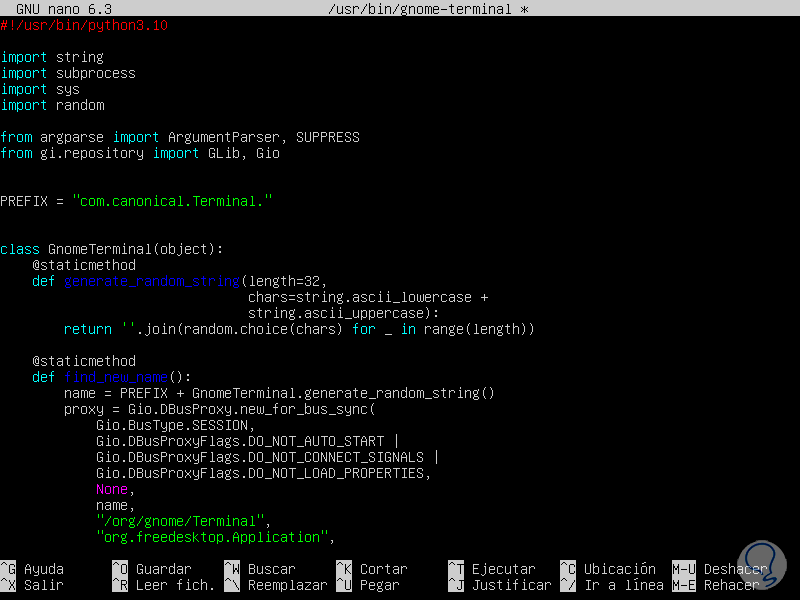Click the return ''.join(...) line
The height and width of the screenshot is (600, 800).
[299, 329]
